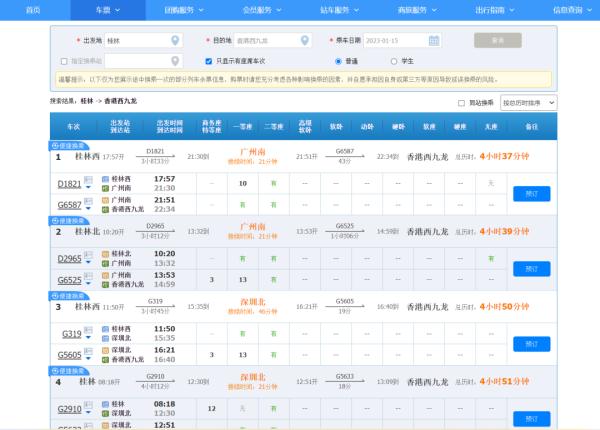Open the 出行指南 navigation menu
The height and width of the screenshot is (430, 600).
click(x=495, y=10)
